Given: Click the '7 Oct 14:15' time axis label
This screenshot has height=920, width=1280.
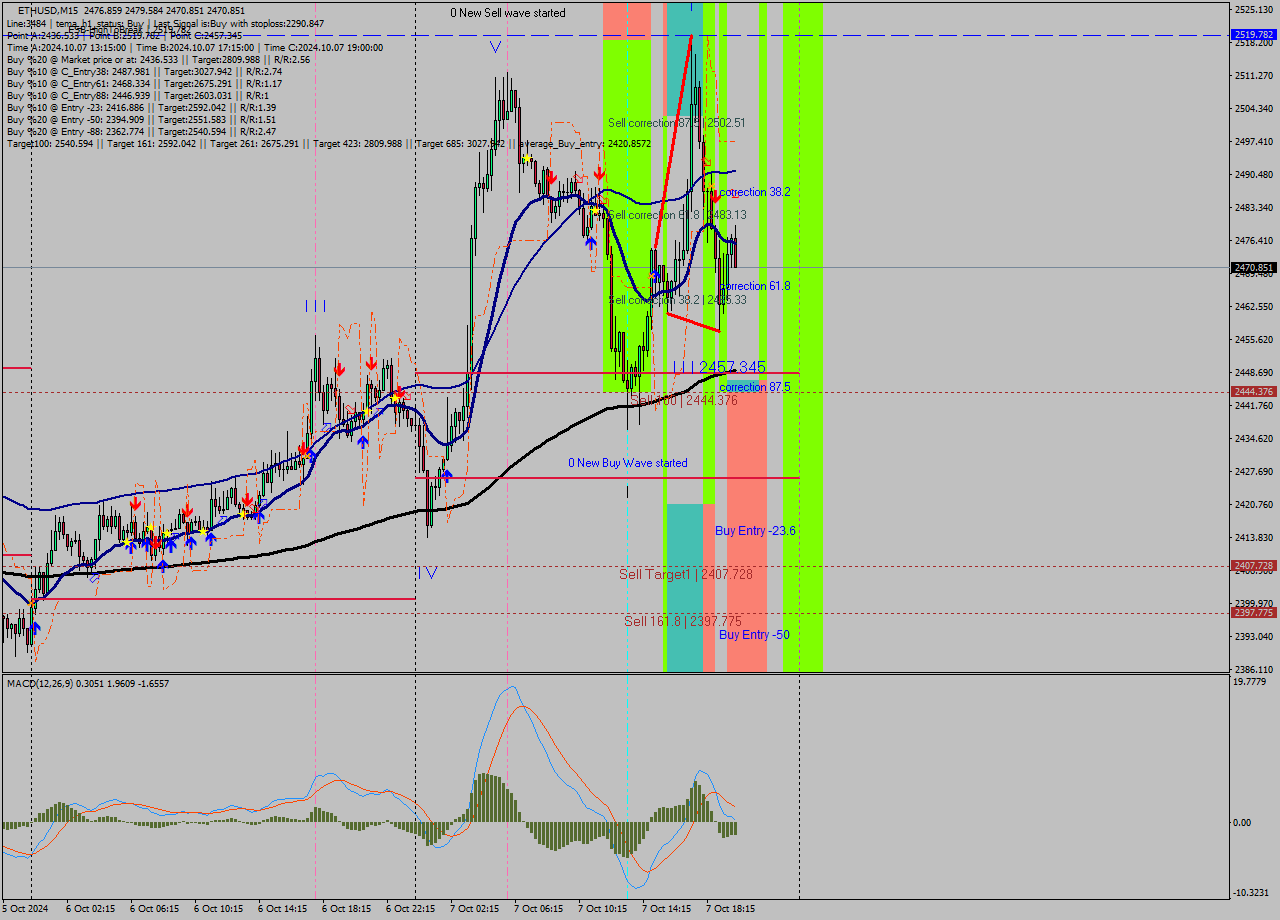Looking at the screenshot, I should (667, 909).
